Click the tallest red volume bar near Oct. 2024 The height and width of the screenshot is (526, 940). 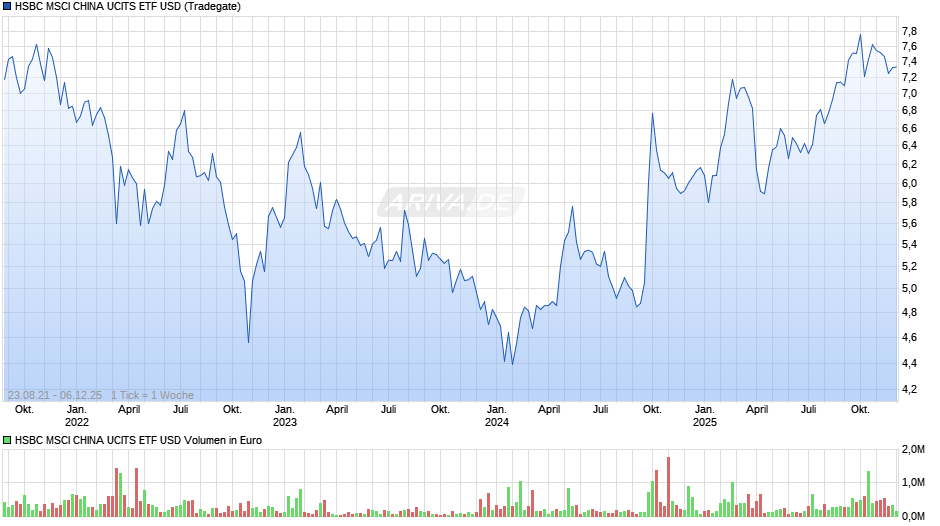click(x=668, y=487)
